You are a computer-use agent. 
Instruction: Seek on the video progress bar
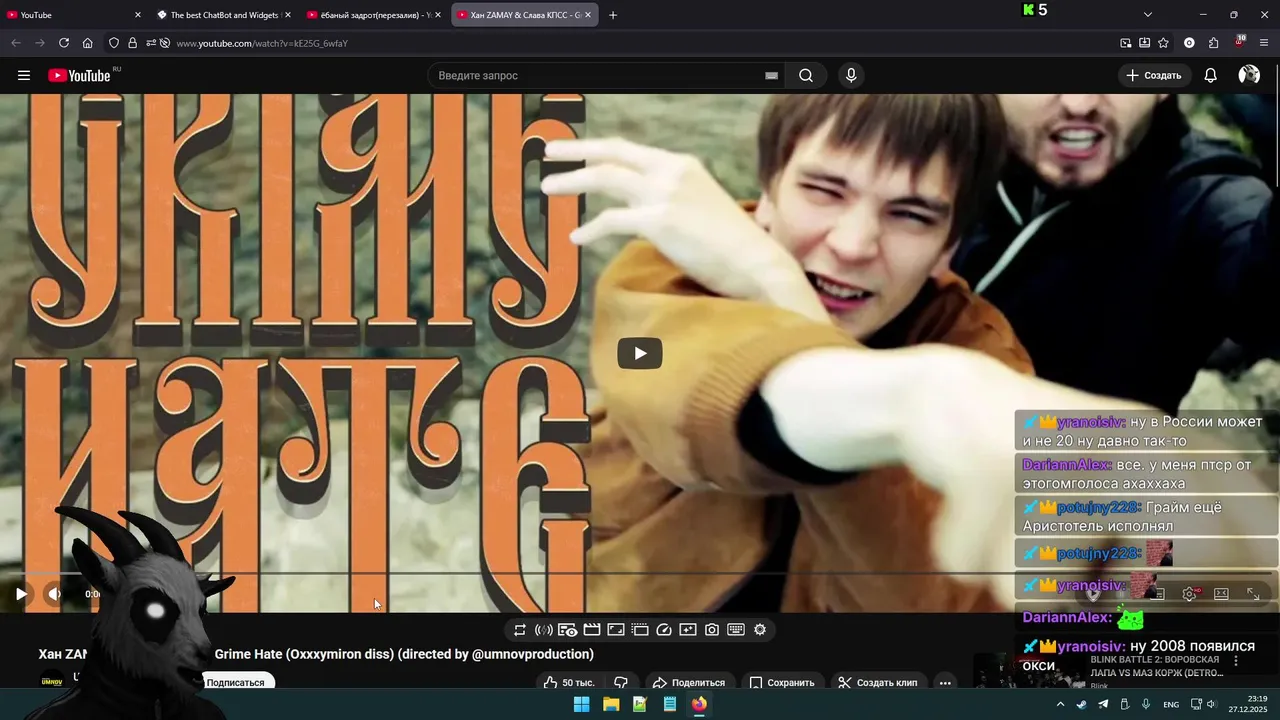click(x=640, y=573)
